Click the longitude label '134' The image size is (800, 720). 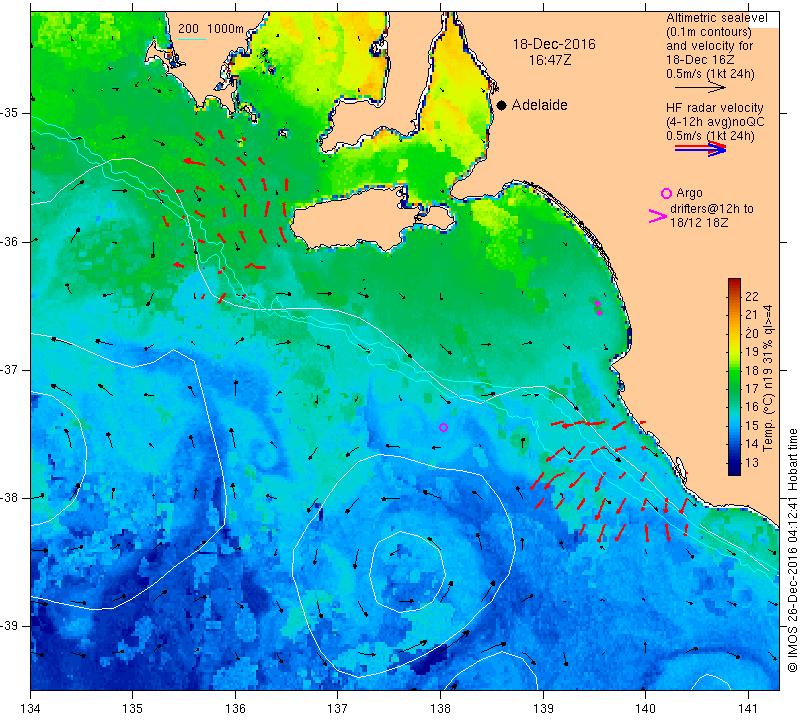(x=31, y=709)
